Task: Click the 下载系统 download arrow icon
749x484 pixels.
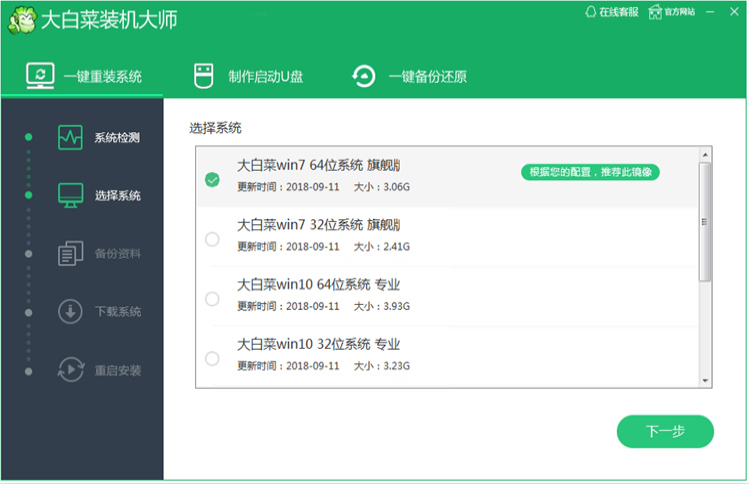Action: (70, 311)
